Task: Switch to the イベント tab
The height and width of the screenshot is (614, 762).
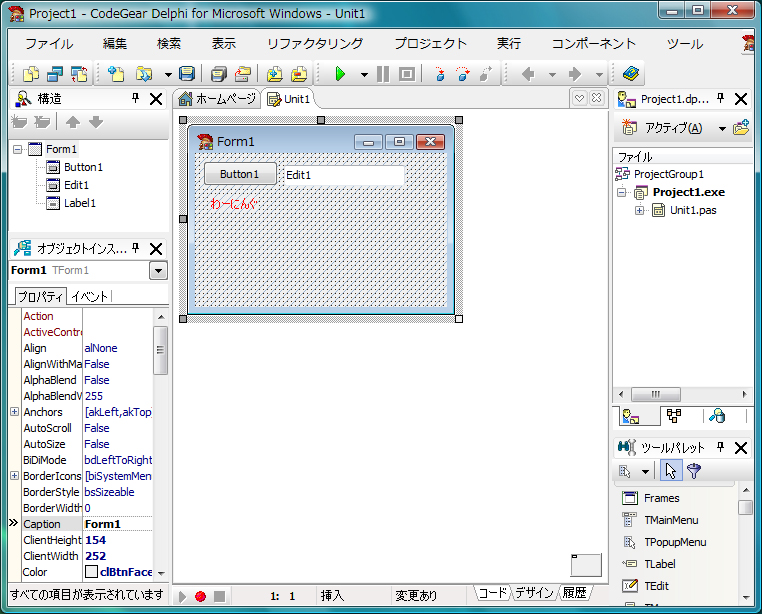Action: [x=89, y=296]
